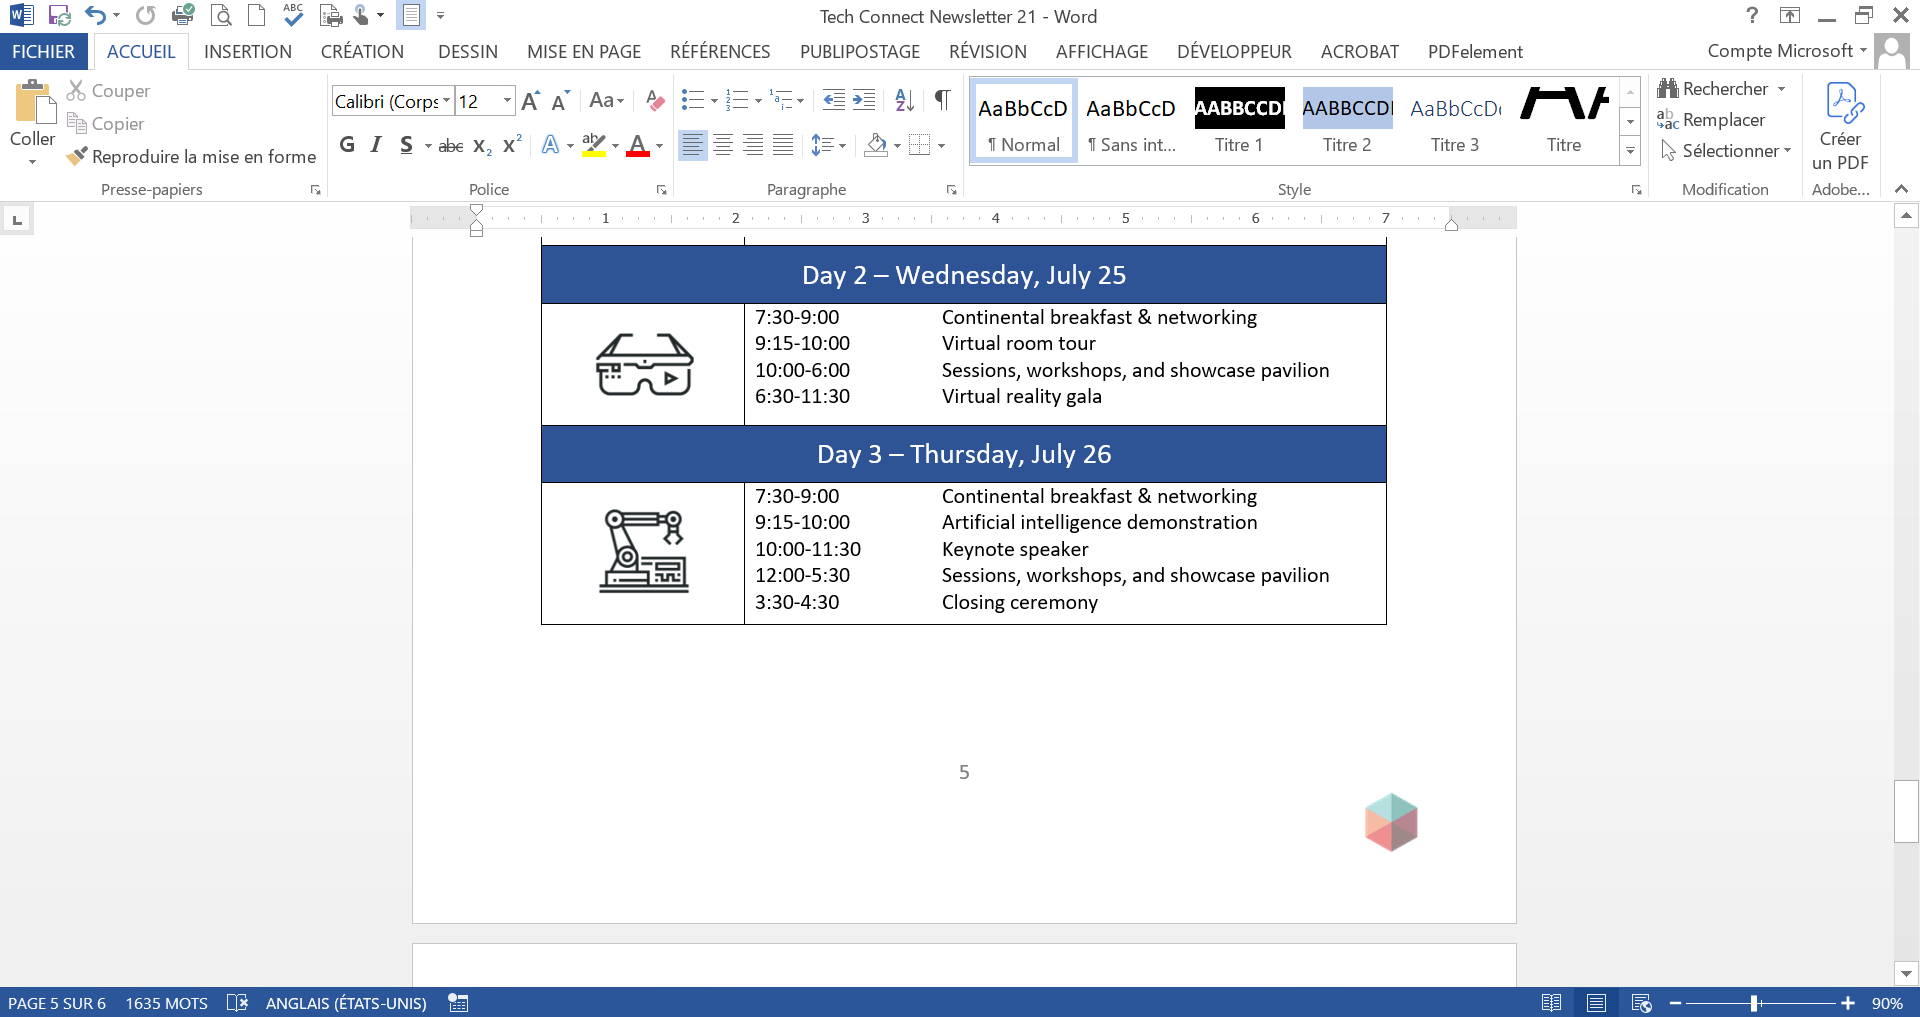Switch to web layout view icon
The height and width of the screenshot is (1017, 1920).
[1641, 1002]
